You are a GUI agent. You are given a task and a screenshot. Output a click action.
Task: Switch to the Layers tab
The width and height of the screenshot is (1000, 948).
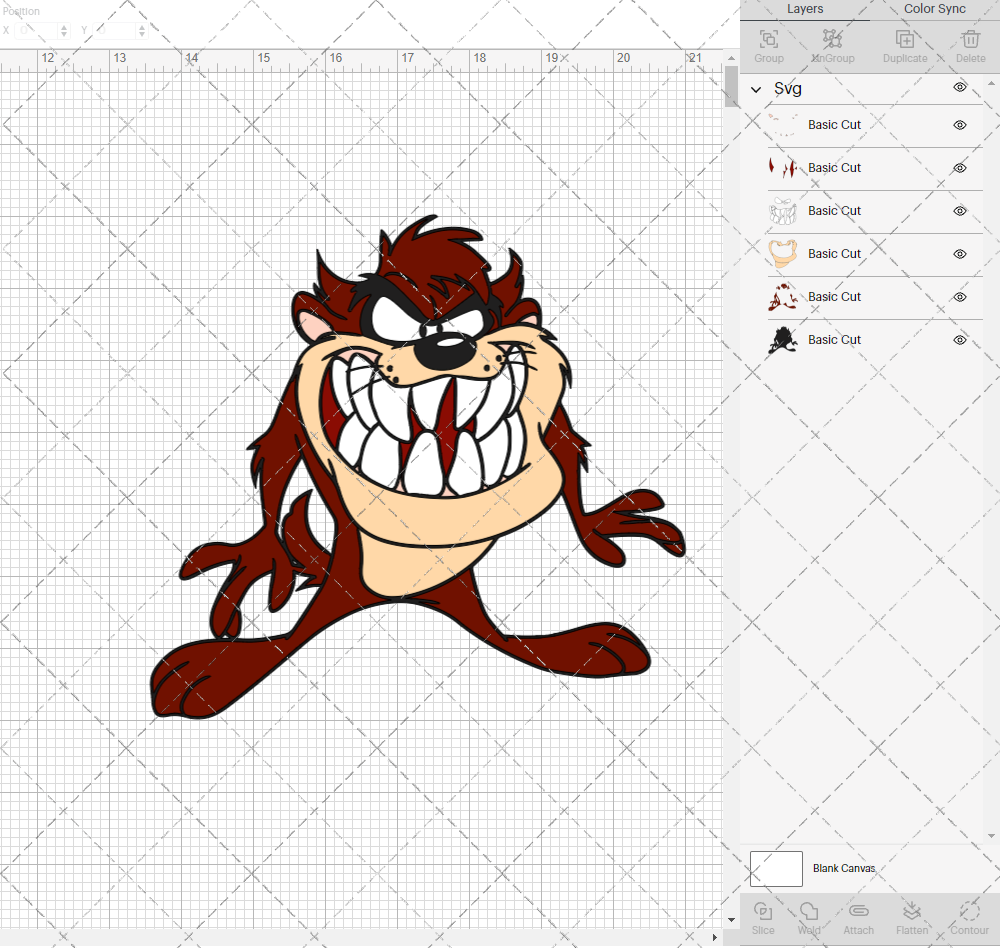coord(805,9)
